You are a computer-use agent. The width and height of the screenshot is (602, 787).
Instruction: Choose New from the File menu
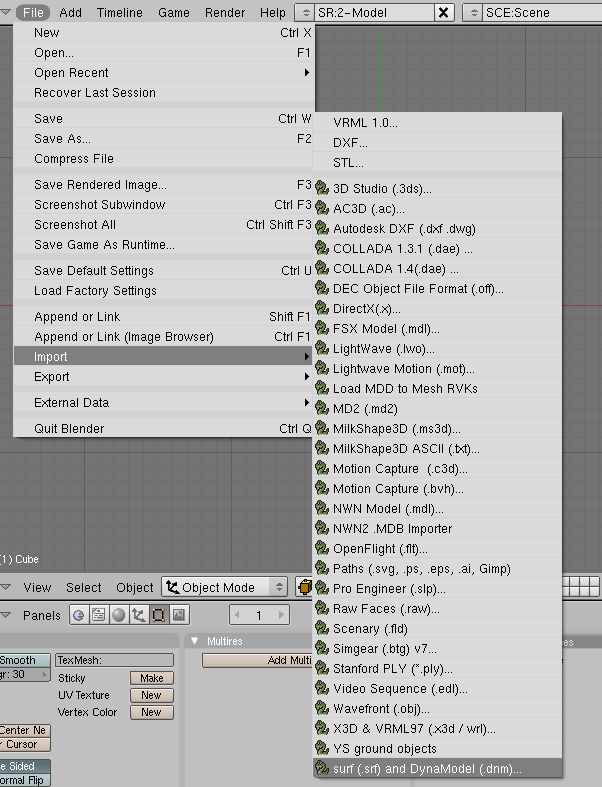click(x=164, y=33)
